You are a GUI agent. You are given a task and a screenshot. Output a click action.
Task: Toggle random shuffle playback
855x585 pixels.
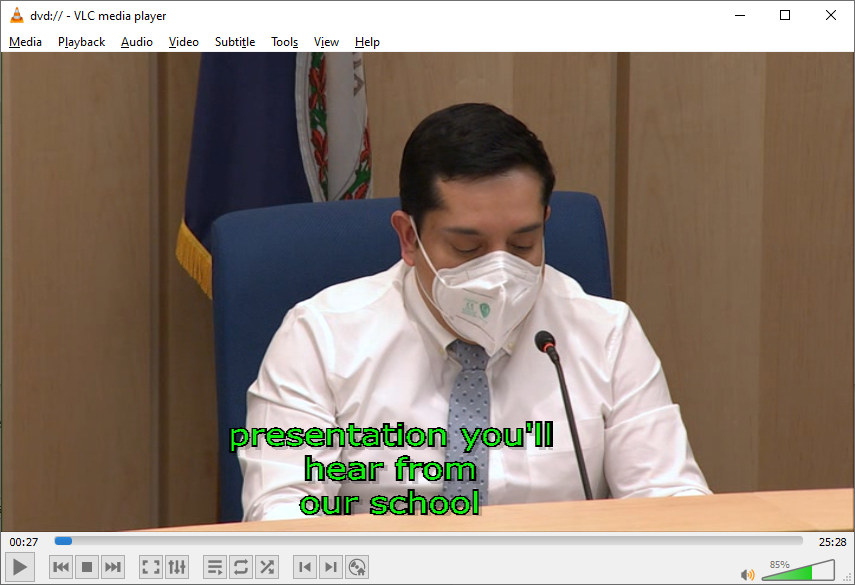tap(267, 567)
